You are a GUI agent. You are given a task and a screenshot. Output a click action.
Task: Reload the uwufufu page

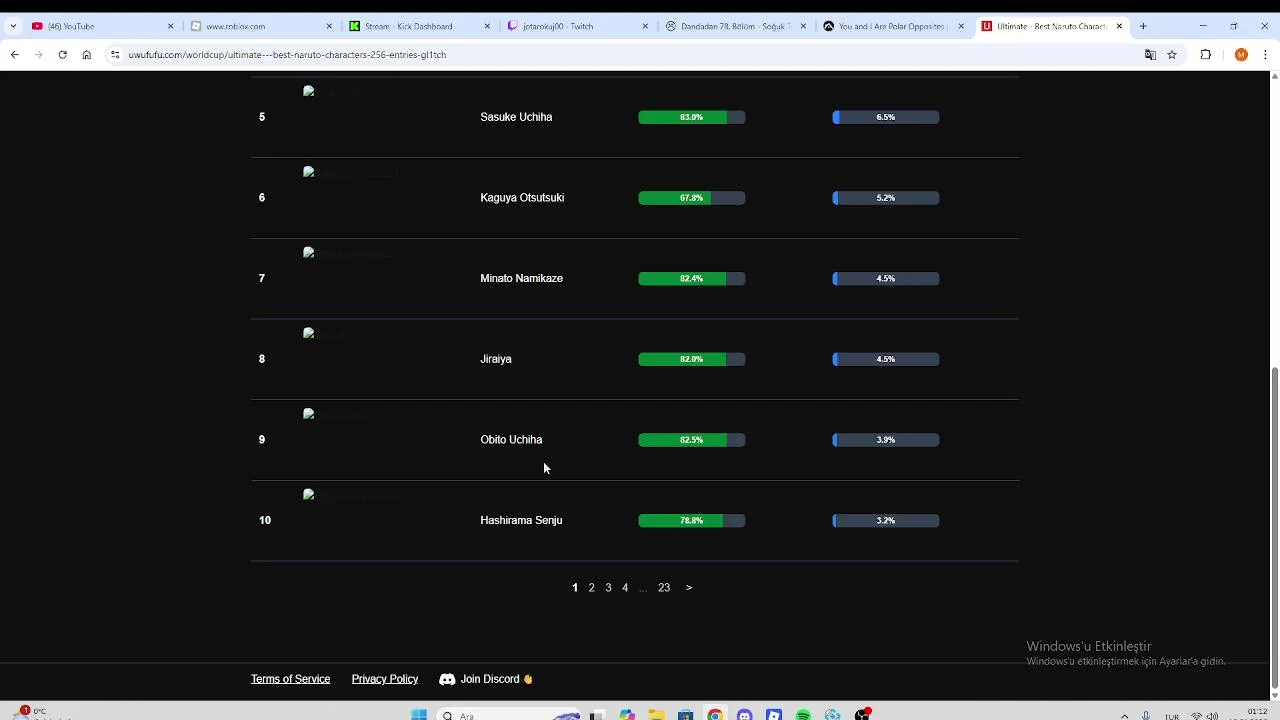62,55
